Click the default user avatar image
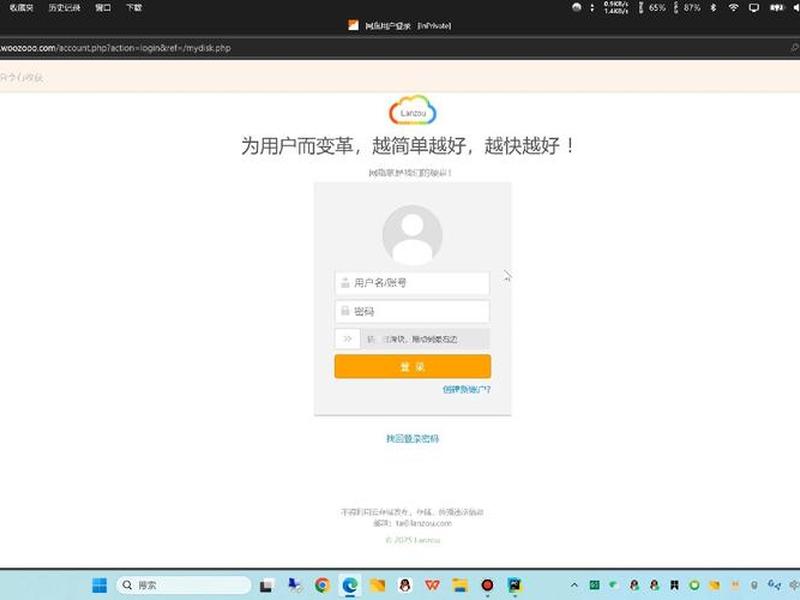This screenshot has width=800, height=600. point(412,235)
